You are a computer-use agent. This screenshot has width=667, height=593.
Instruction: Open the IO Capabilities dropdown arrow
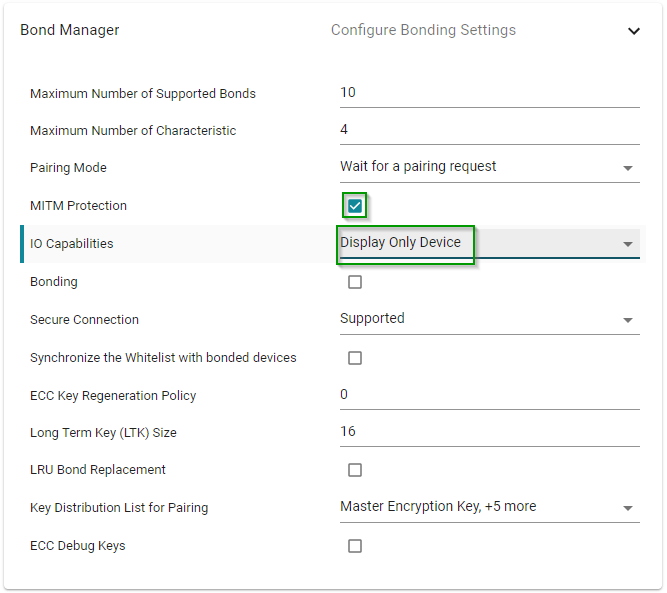[x=628, y=244]
